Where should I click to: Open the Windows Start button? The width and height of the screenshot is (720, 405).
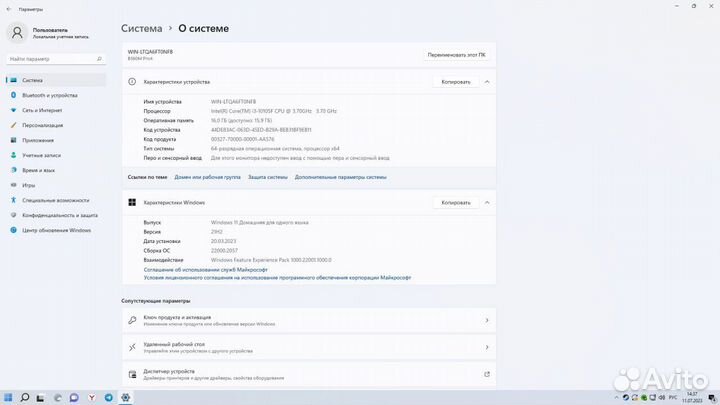[x=8, y=397]
